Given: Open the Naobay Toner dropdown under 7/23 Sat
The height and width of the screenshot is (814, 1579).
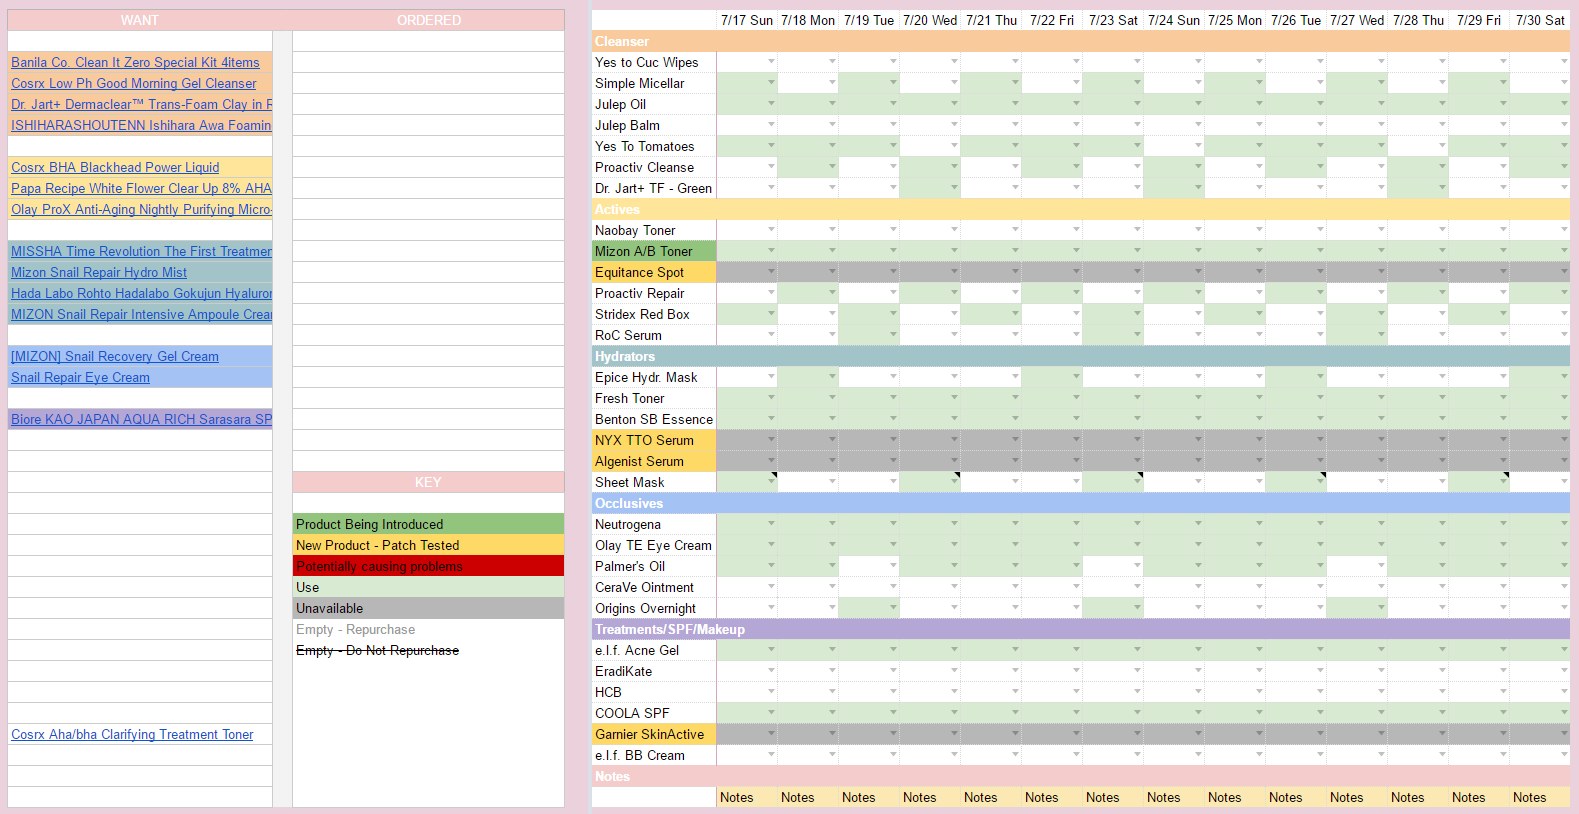Looking at the screenshot, I should [1137, 230].
